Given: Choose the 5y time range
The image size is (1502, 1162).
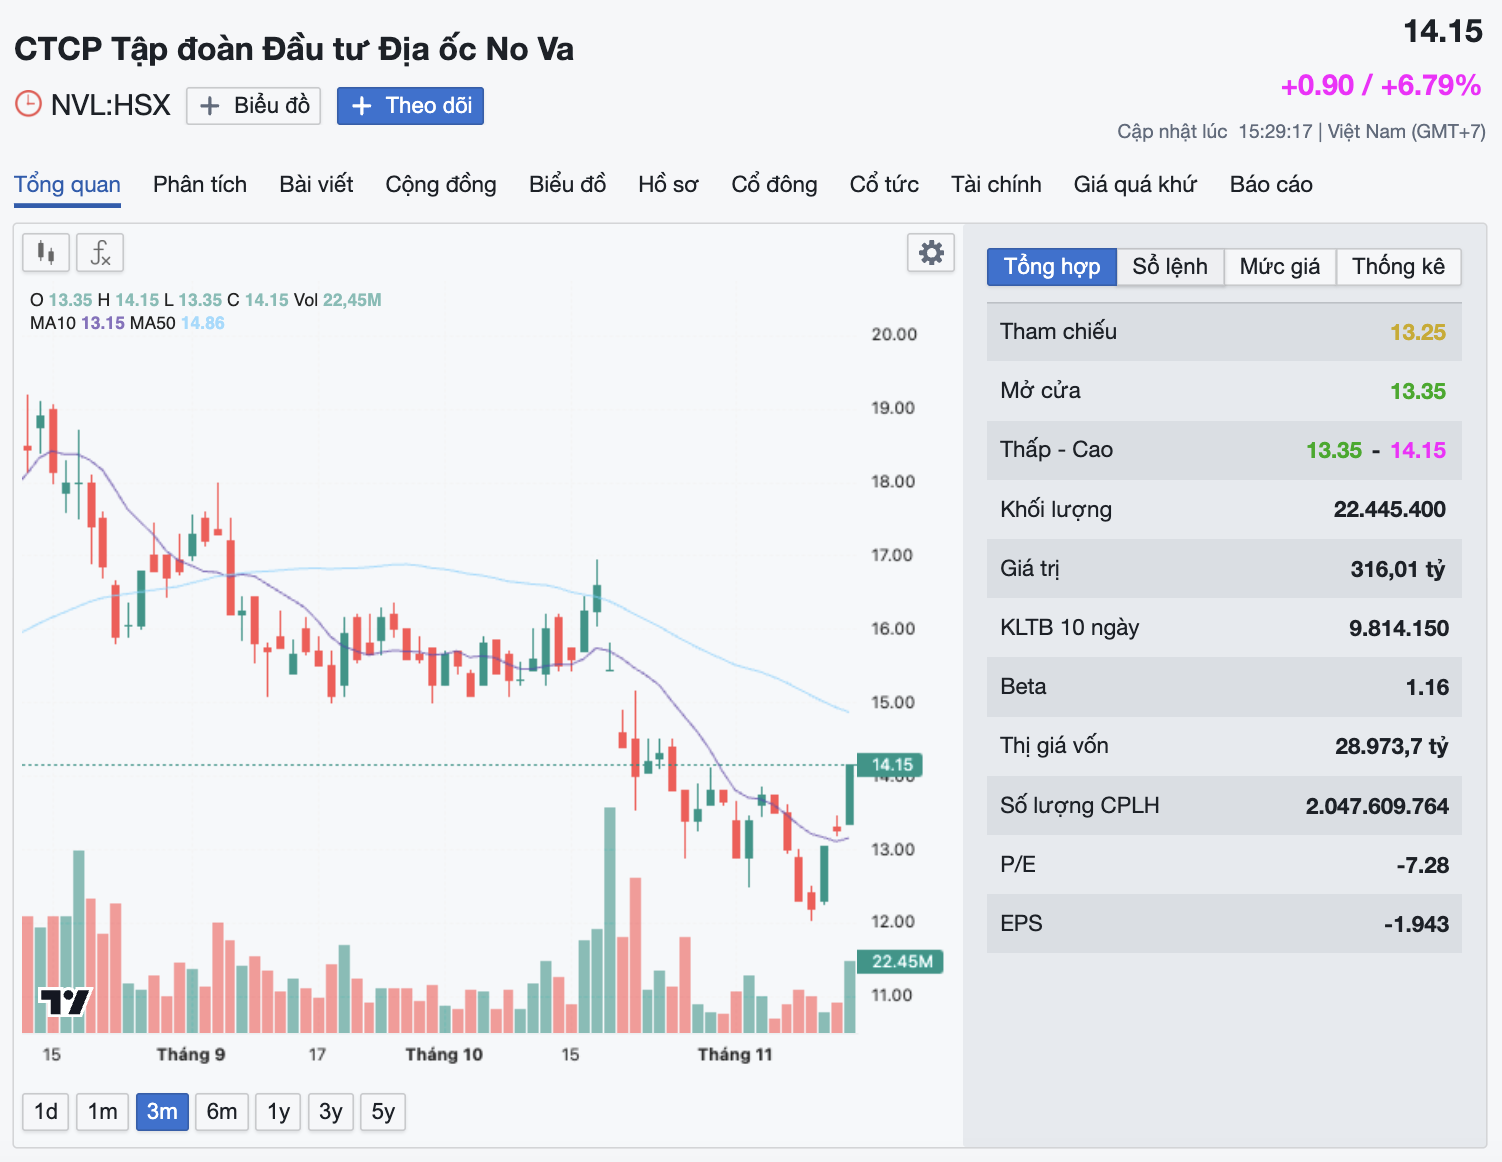Looking at the screenshot, I should click(383, 1112).
